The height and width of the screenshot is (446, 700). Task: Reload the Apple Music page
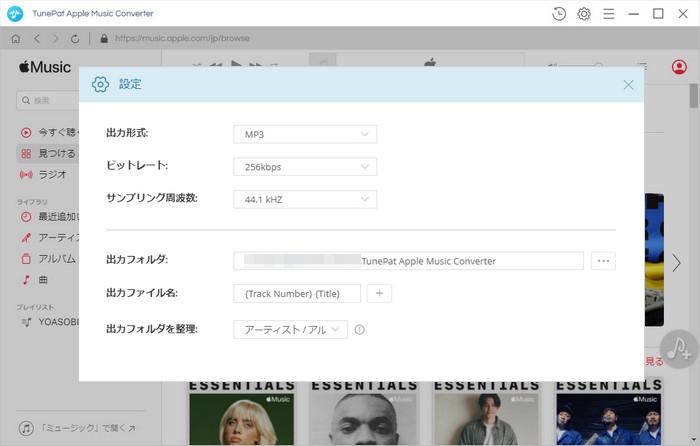click(75, 39)
